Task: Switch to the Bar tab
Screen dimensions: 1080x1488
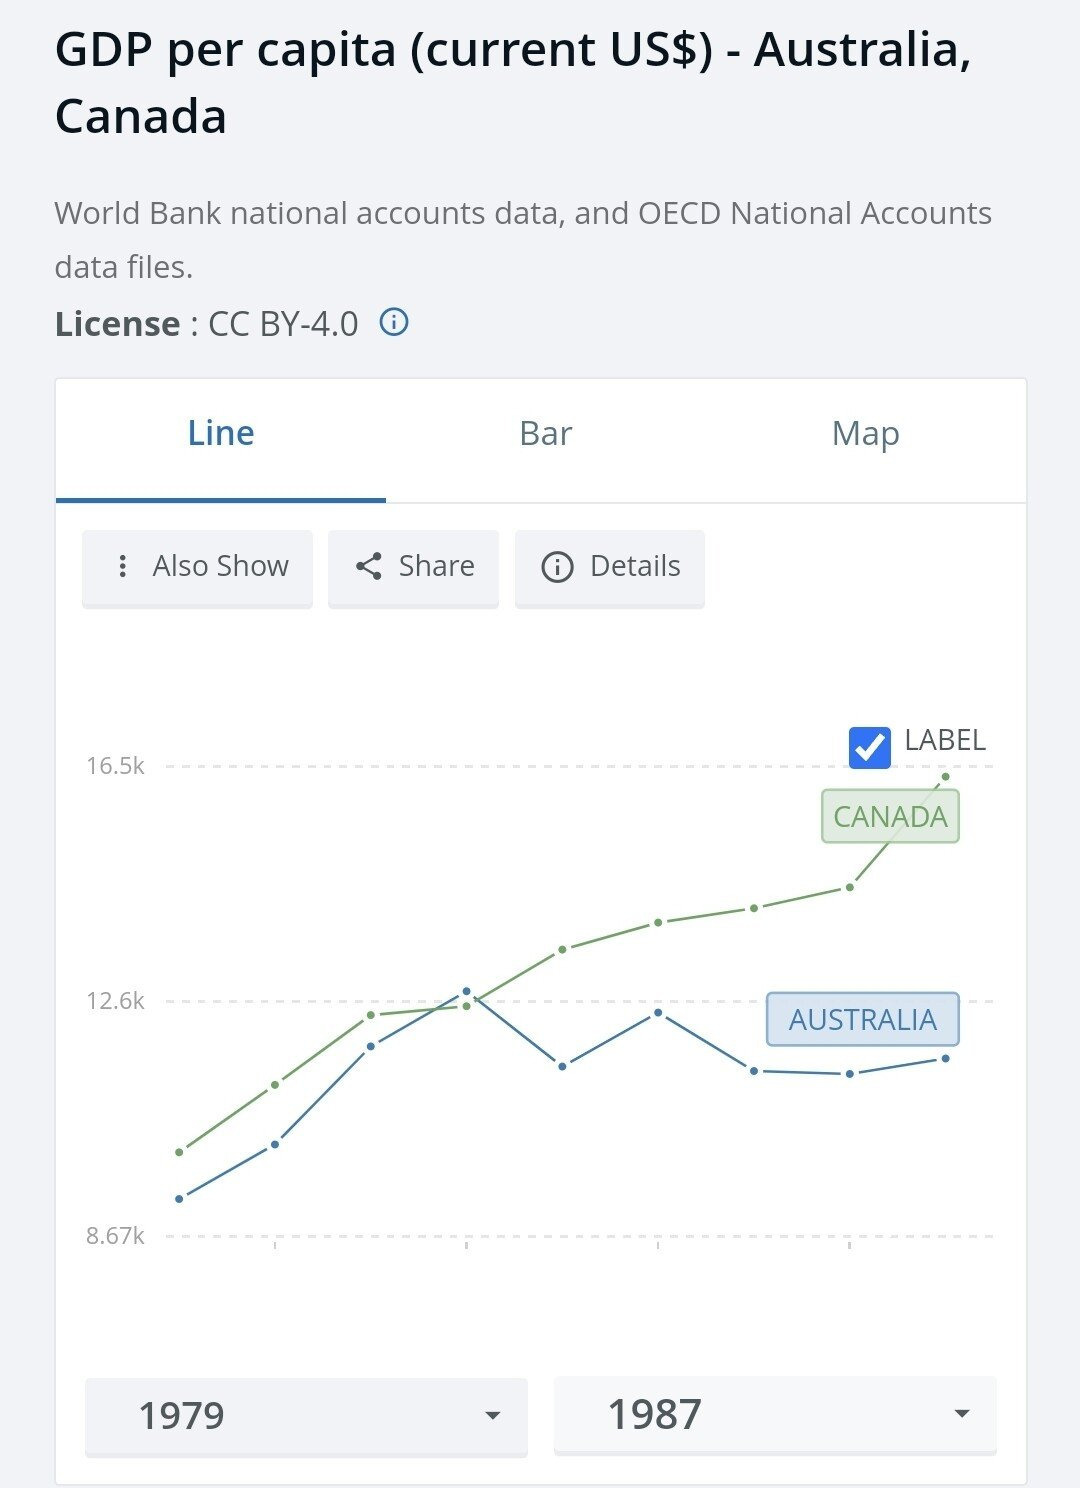Action: tap(545, 434)
